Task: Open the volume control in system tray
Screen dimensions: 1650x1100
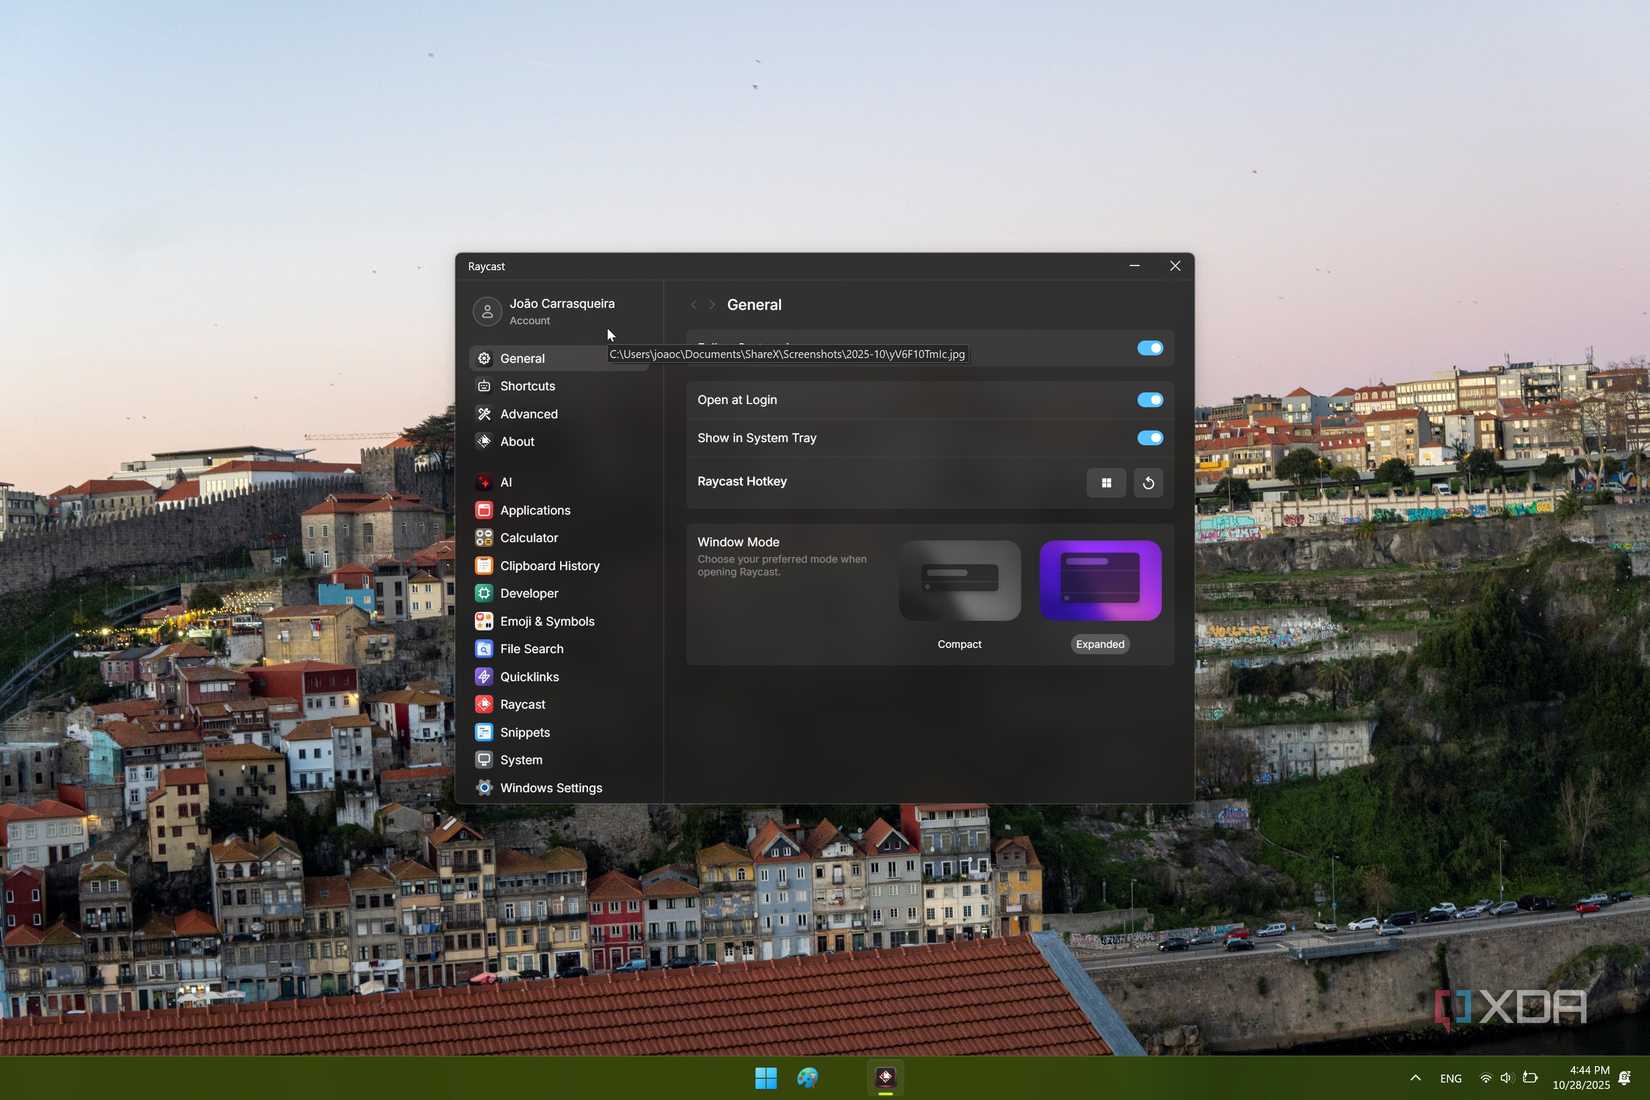Action: click(x=1506, y=1078)
